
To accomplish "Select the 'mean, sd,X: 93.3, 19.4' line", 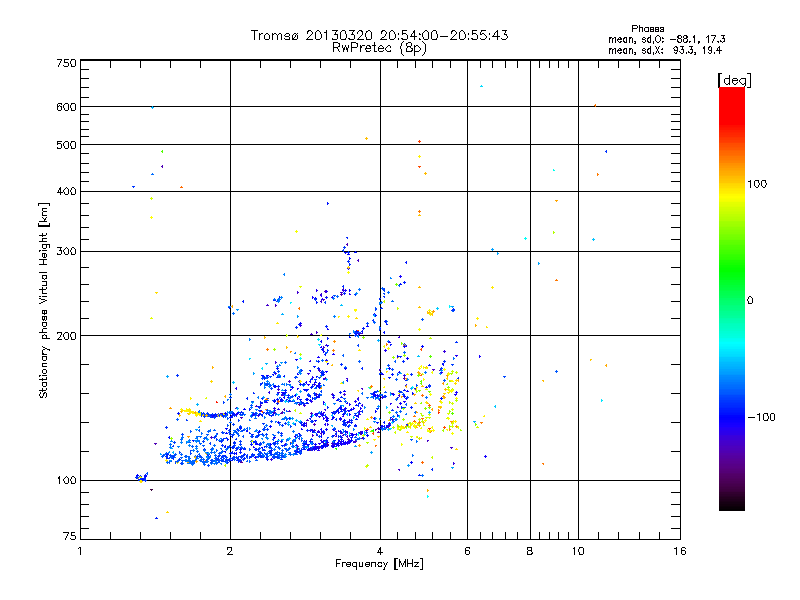I will pos(665,50).
